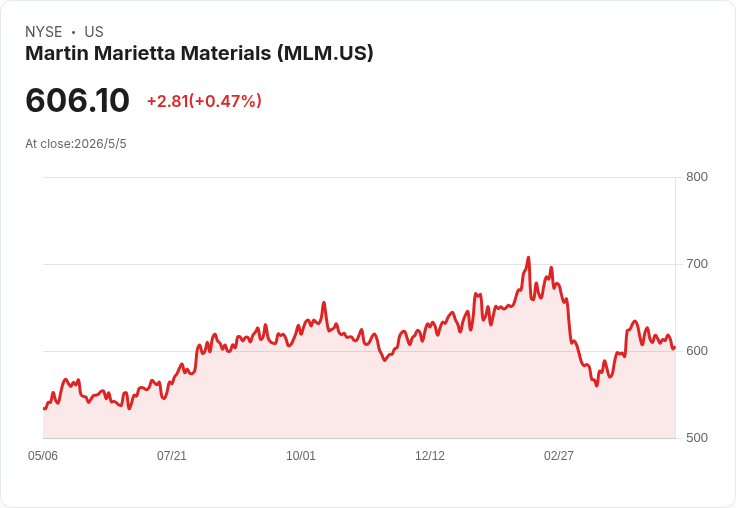The height and width of the screenshot is (508, 736).
Task: Click the At close:2026/5/5 timestamp
Action: point(76,144)
